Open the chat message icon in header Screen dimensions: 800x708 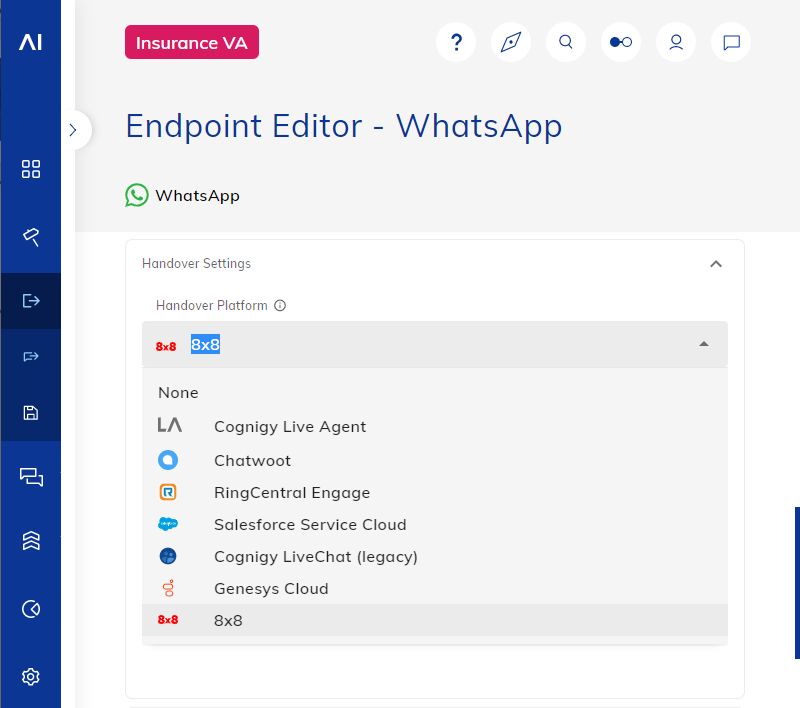pyautogui.click(x=731, y=42)
